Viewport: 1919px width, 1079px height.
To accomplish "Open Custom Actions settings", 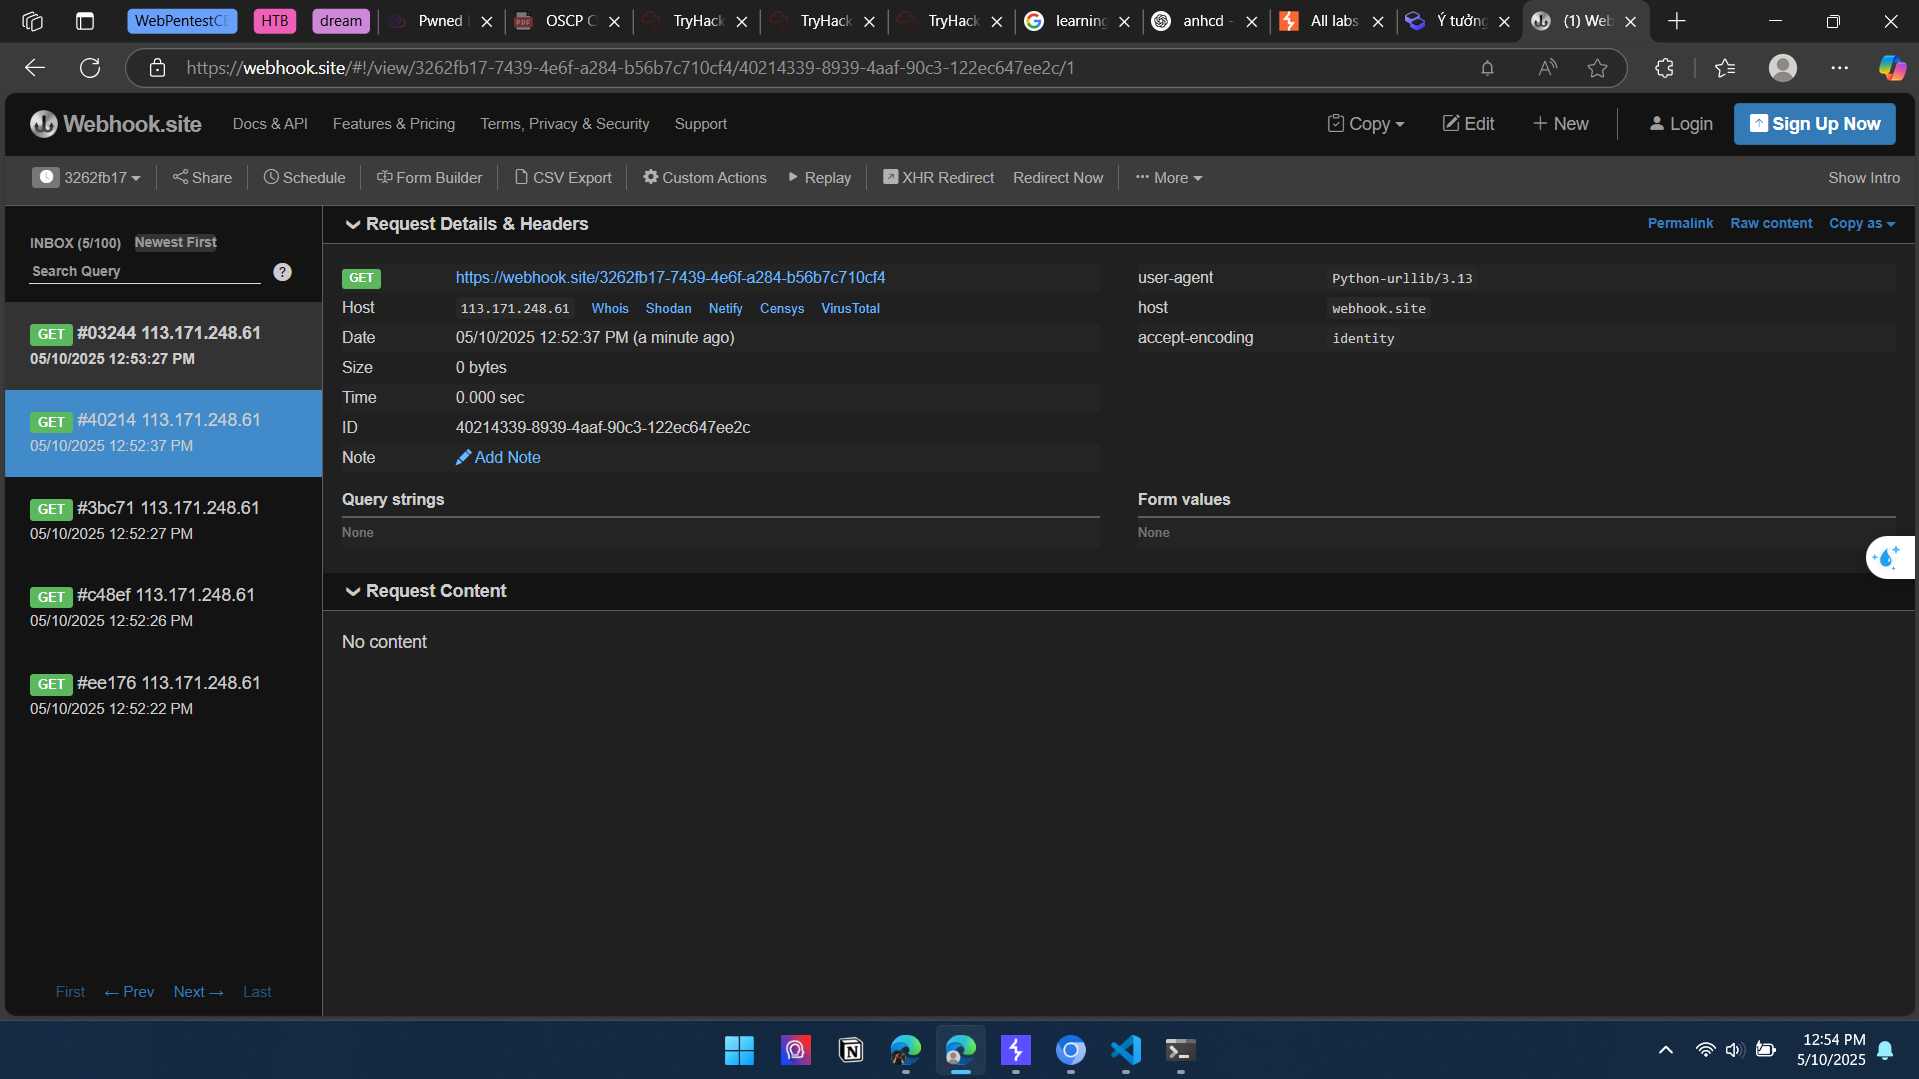I will click(705, 178).
